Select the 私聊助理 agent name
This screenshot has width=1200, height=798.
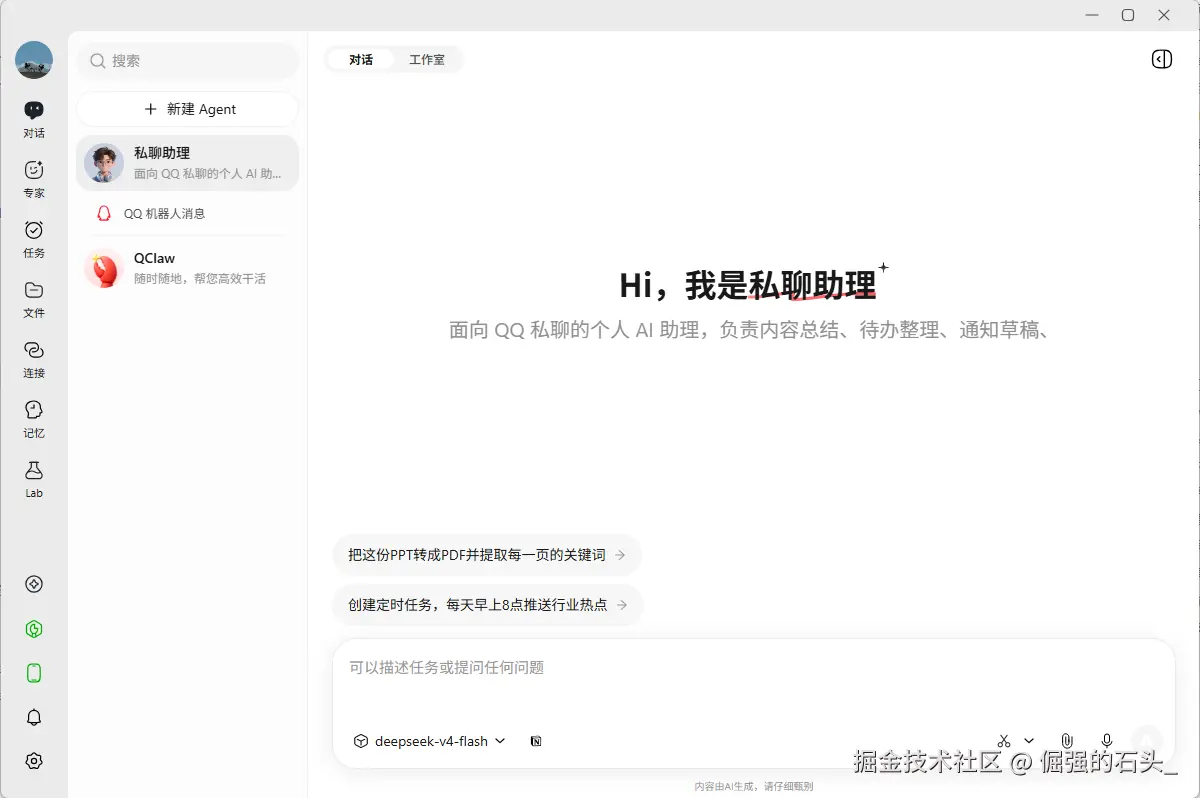tap(162, 153)
